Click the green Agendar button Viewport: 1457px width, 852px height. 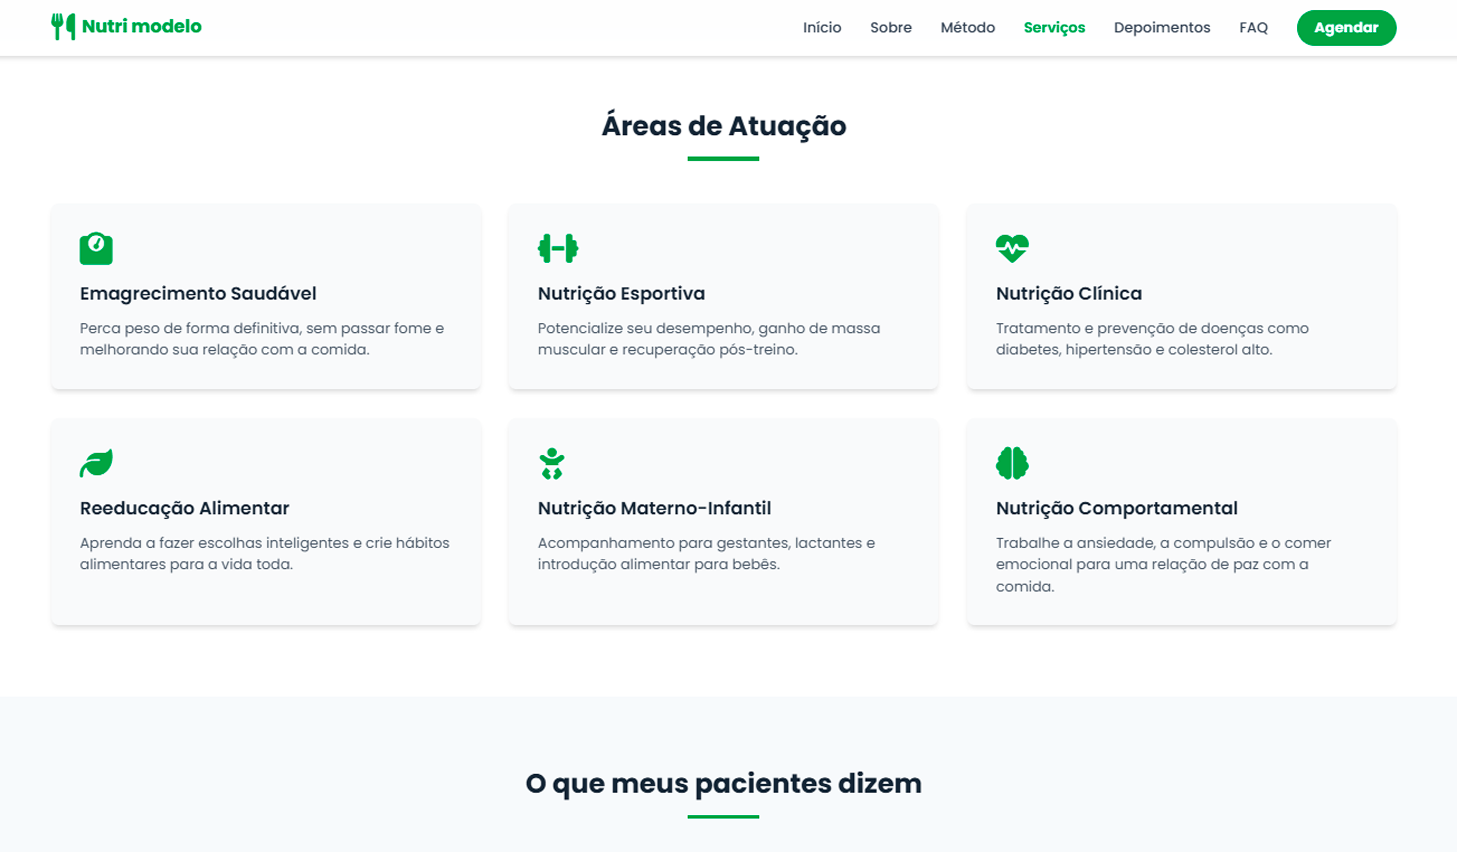pyautogui.click(x=1346, y=28)
